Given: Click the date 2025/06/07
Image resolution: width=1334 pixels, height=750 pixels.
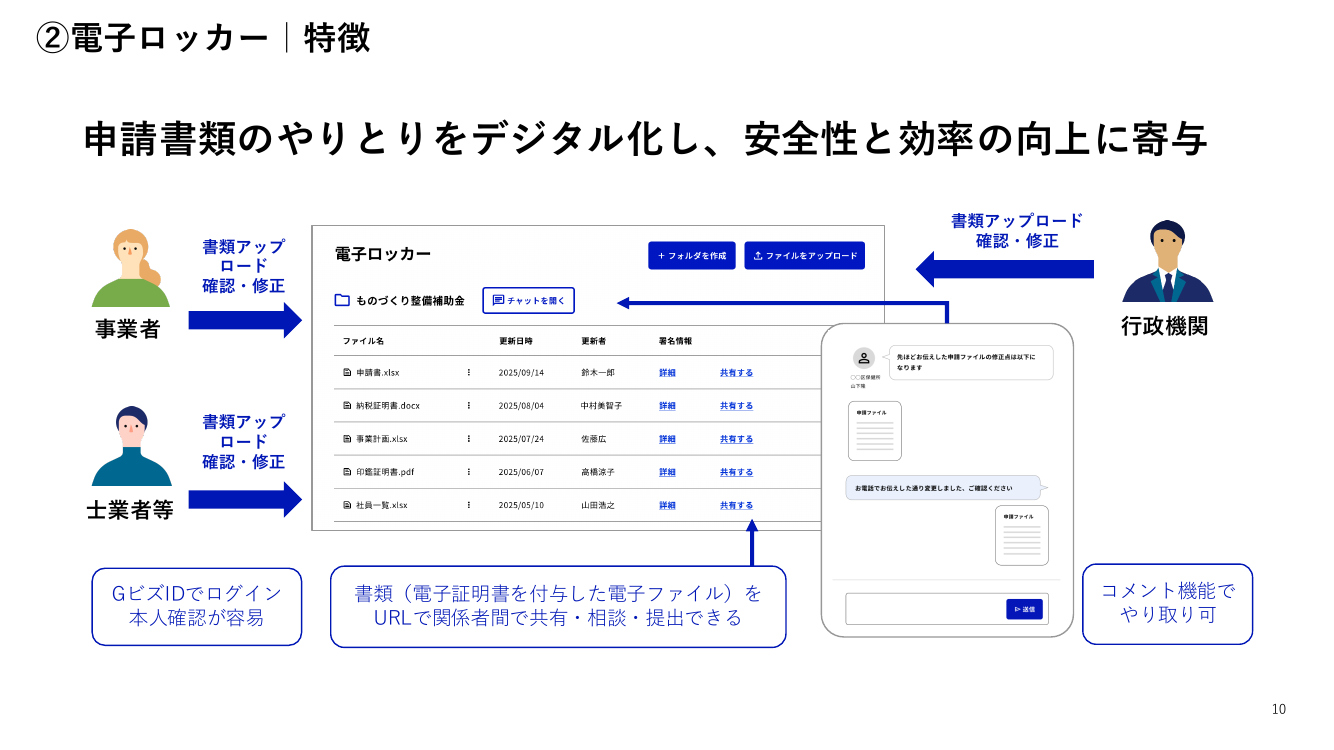Looking at the screenshot, I should tap(521, 472).
